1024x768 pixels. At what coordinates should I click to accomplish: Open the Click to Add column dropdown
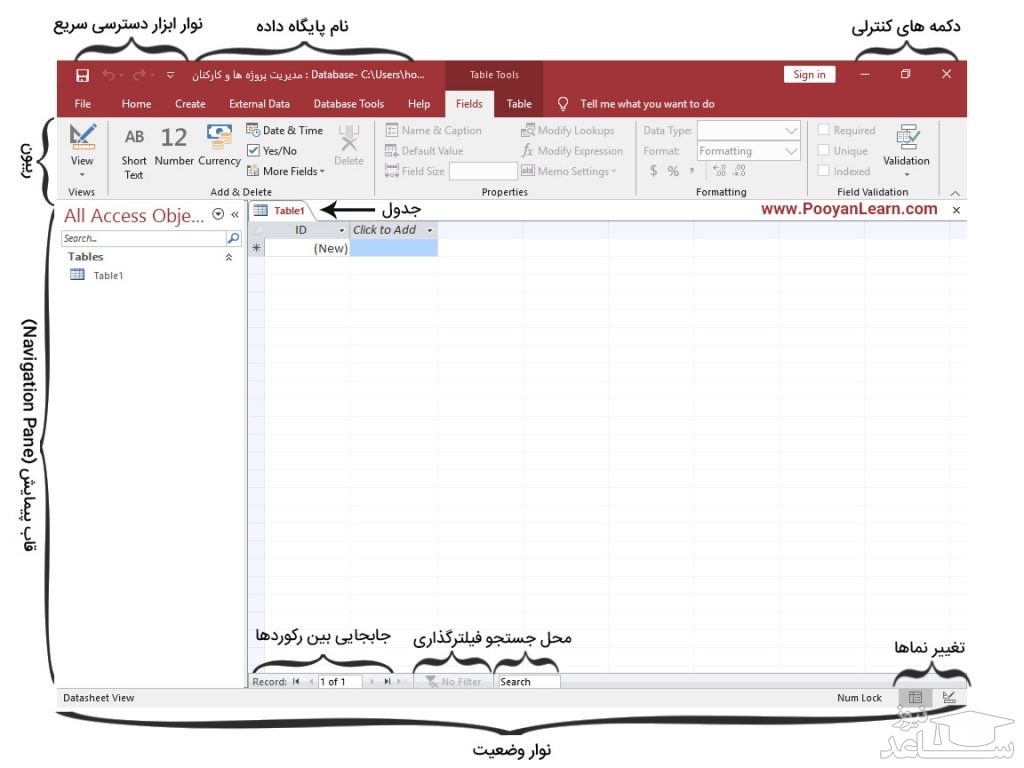click(x=430, y=230)
